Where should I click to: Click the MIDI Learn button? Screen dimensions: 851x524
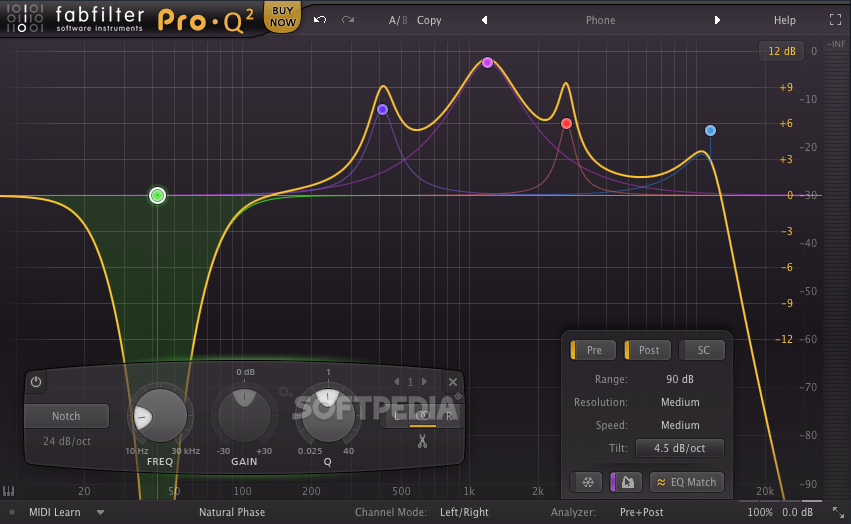pos(54,512)
